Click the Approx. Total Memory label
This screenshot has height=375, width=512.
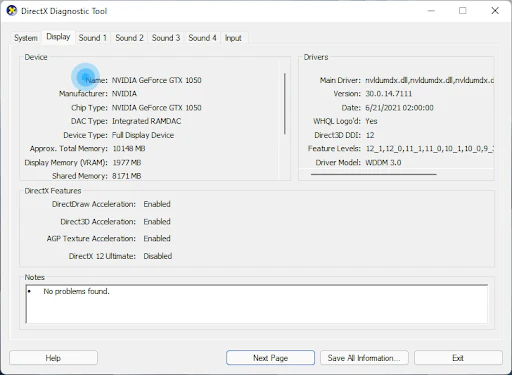69,148
